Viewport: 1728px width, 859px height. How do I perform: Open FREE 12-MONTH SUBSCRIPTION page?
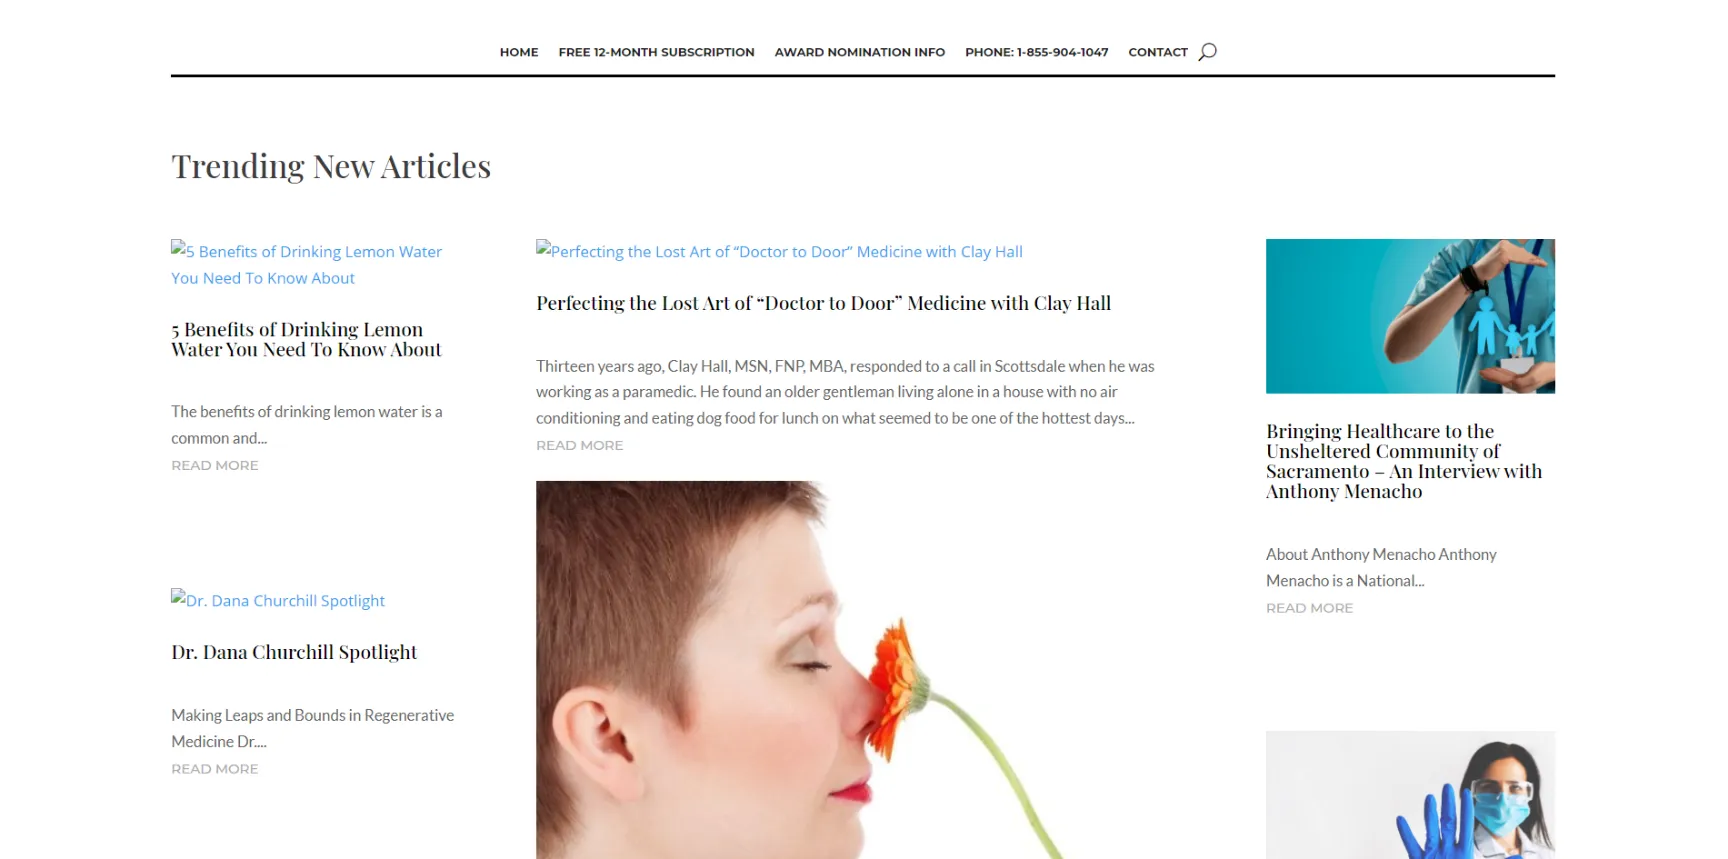(656, 52)
